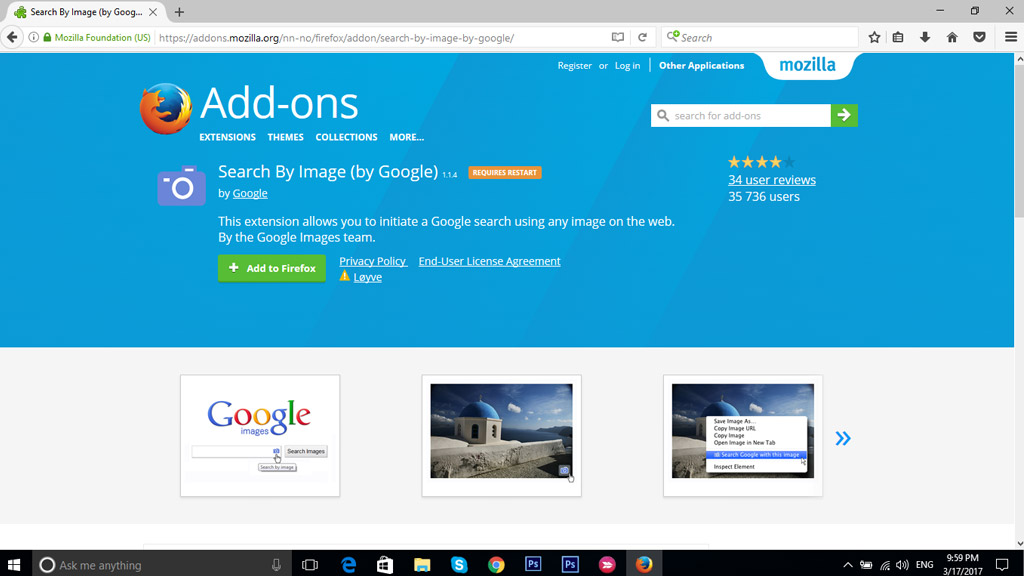Open the EXTENSIONS menu item
Image resolution: width=1024 pixels, height=576 pixels.
(227, 137)
